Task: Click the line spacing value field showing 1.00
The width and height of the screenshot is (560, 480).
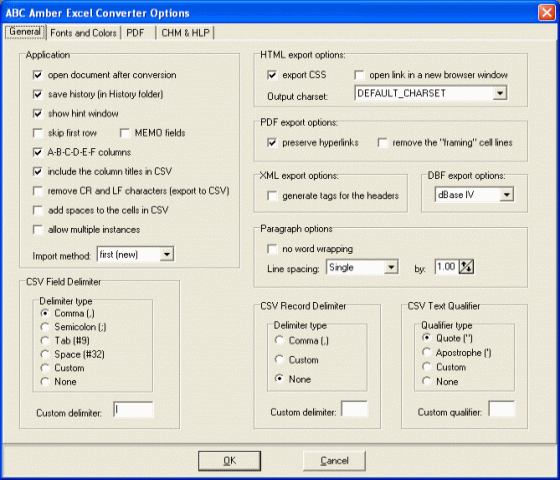Action: [x=446, y=267]
